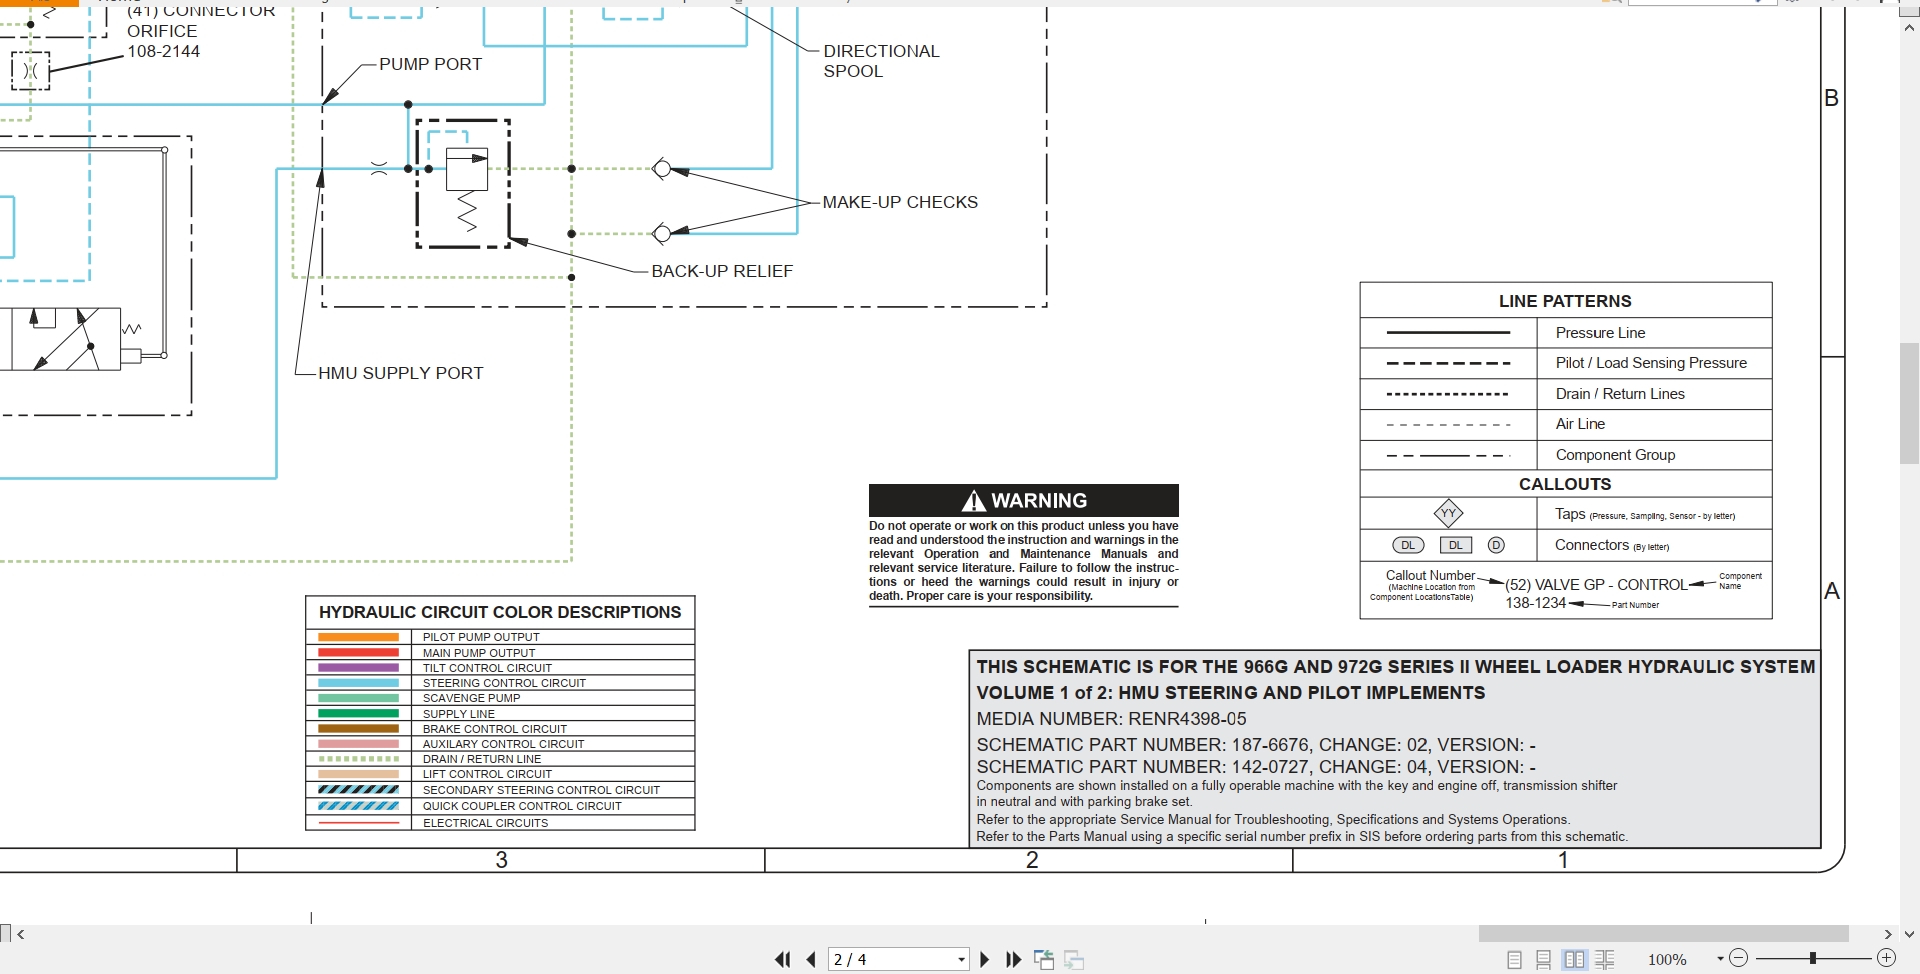Click the HMU SUPPLY PORT label
The image size is (1920, 974).
tap(401, 373)
